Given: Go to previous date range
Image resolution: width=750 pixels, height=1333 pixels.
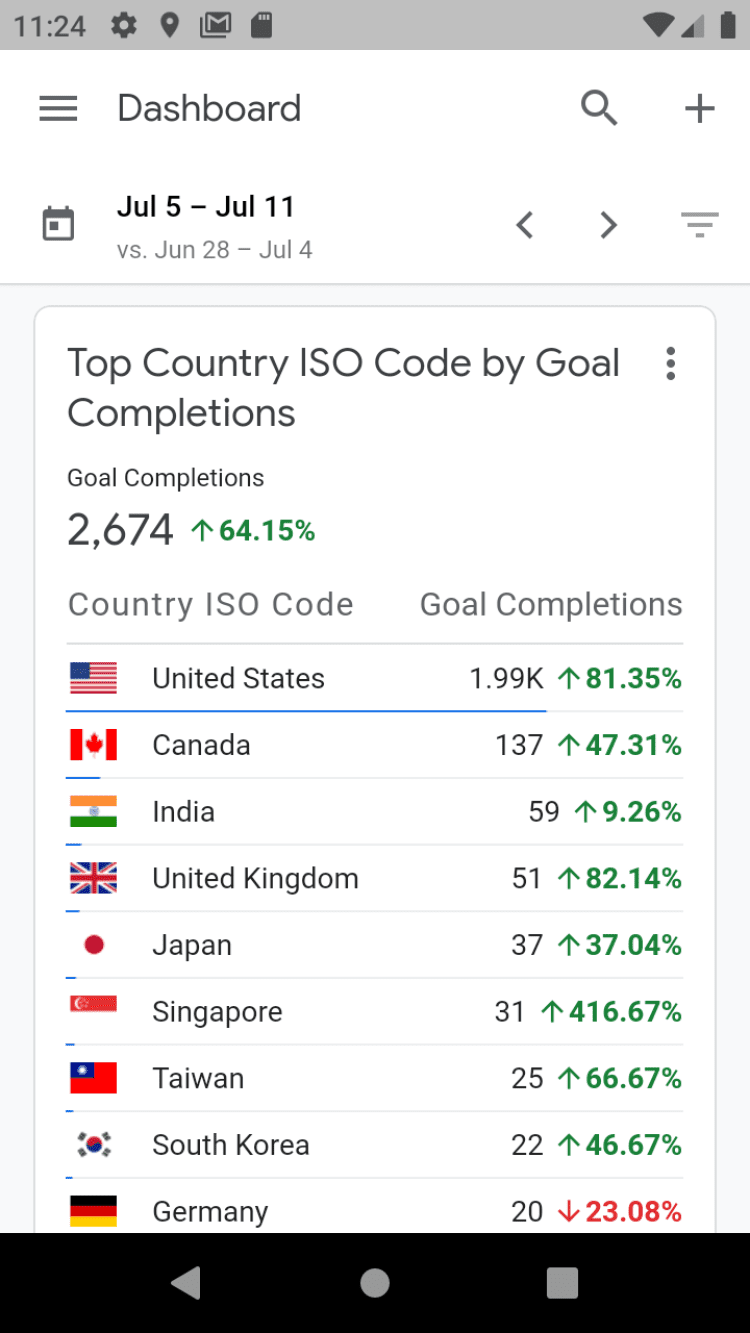Looking at the screenshot, I should pos(524,226).
